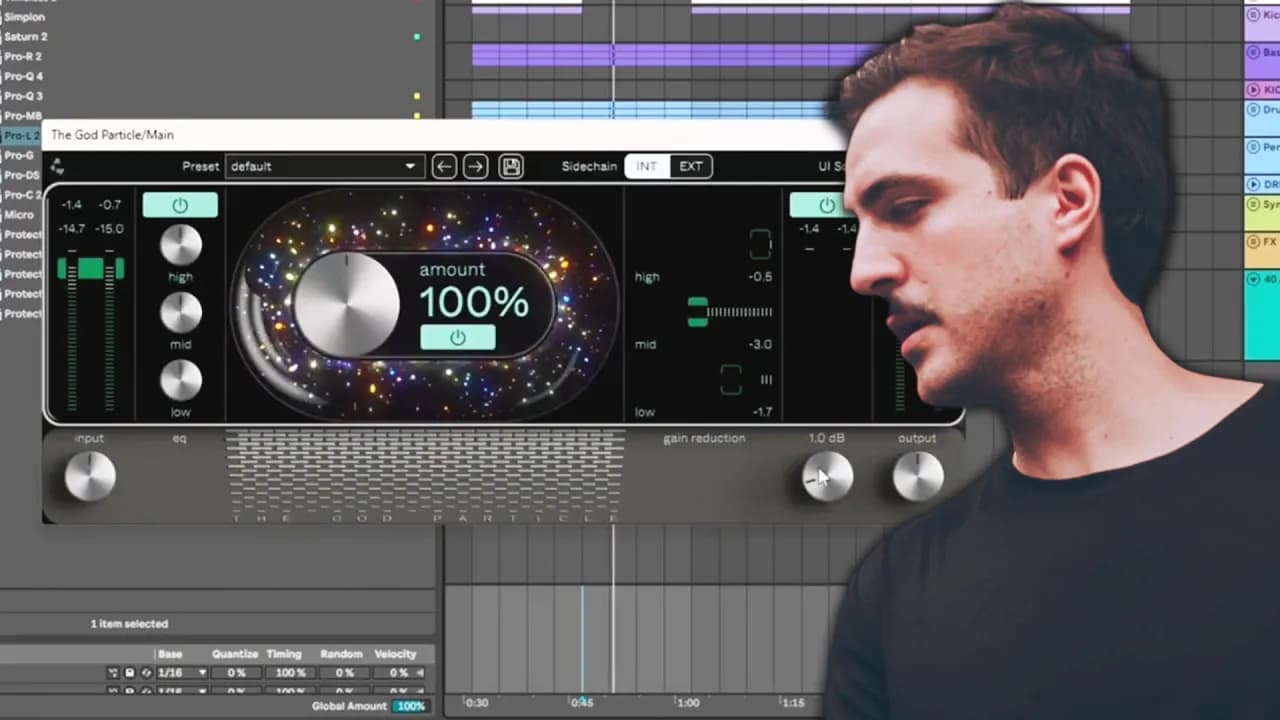
Task: Select Pro-L 2 in the browser list
Action: pos(21,136)
